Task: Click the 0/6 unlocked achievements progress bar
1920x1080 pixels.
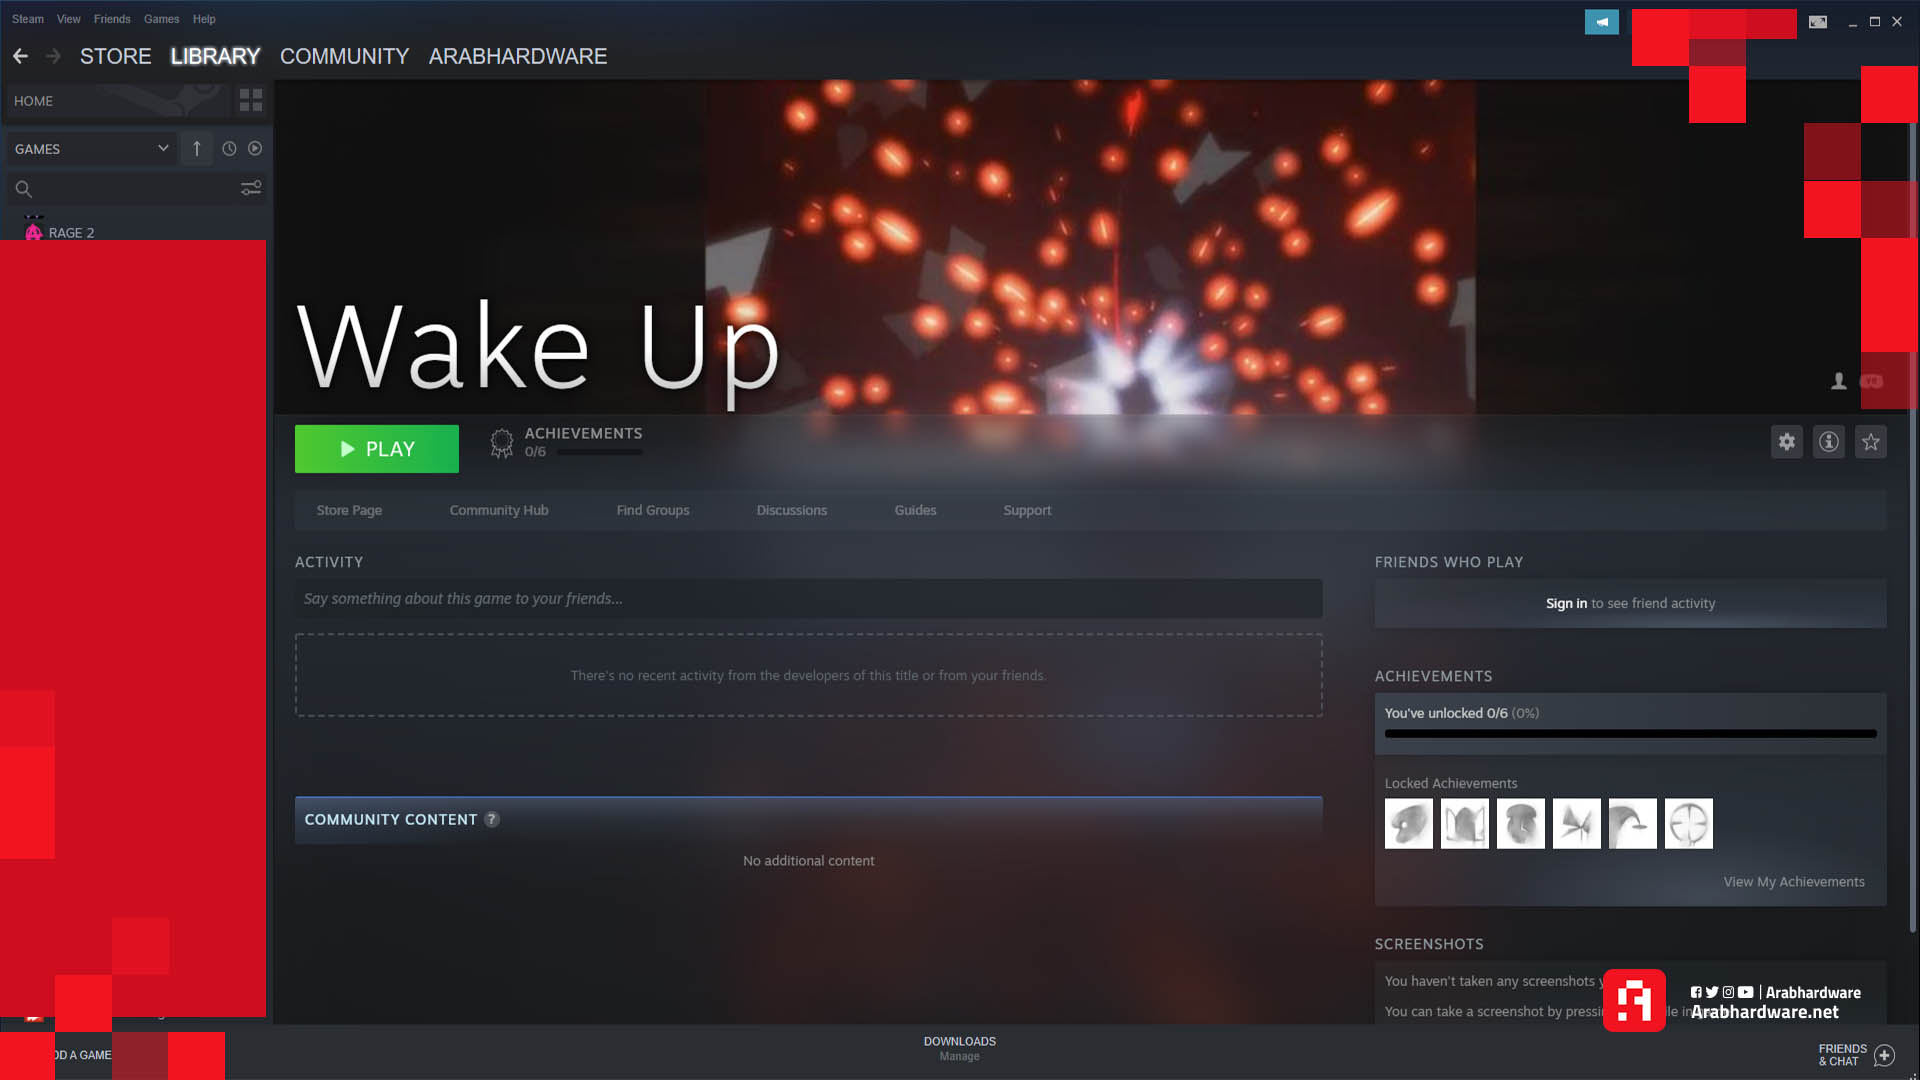Action: coord(1630,734)
